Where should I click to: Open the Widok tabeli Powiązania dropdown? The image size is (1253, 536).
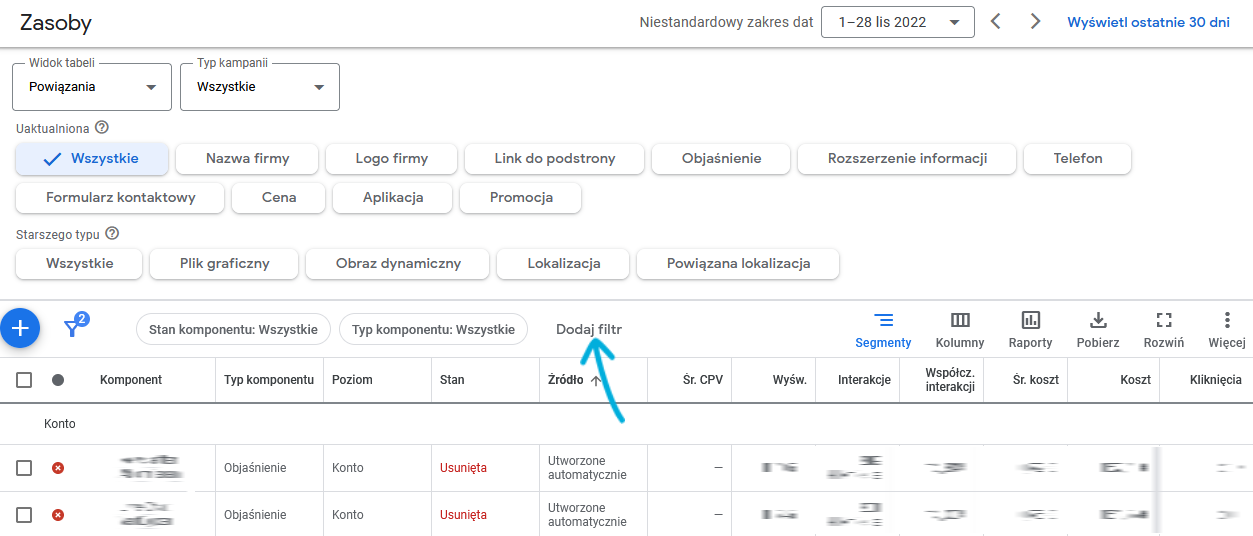(92, 87)
